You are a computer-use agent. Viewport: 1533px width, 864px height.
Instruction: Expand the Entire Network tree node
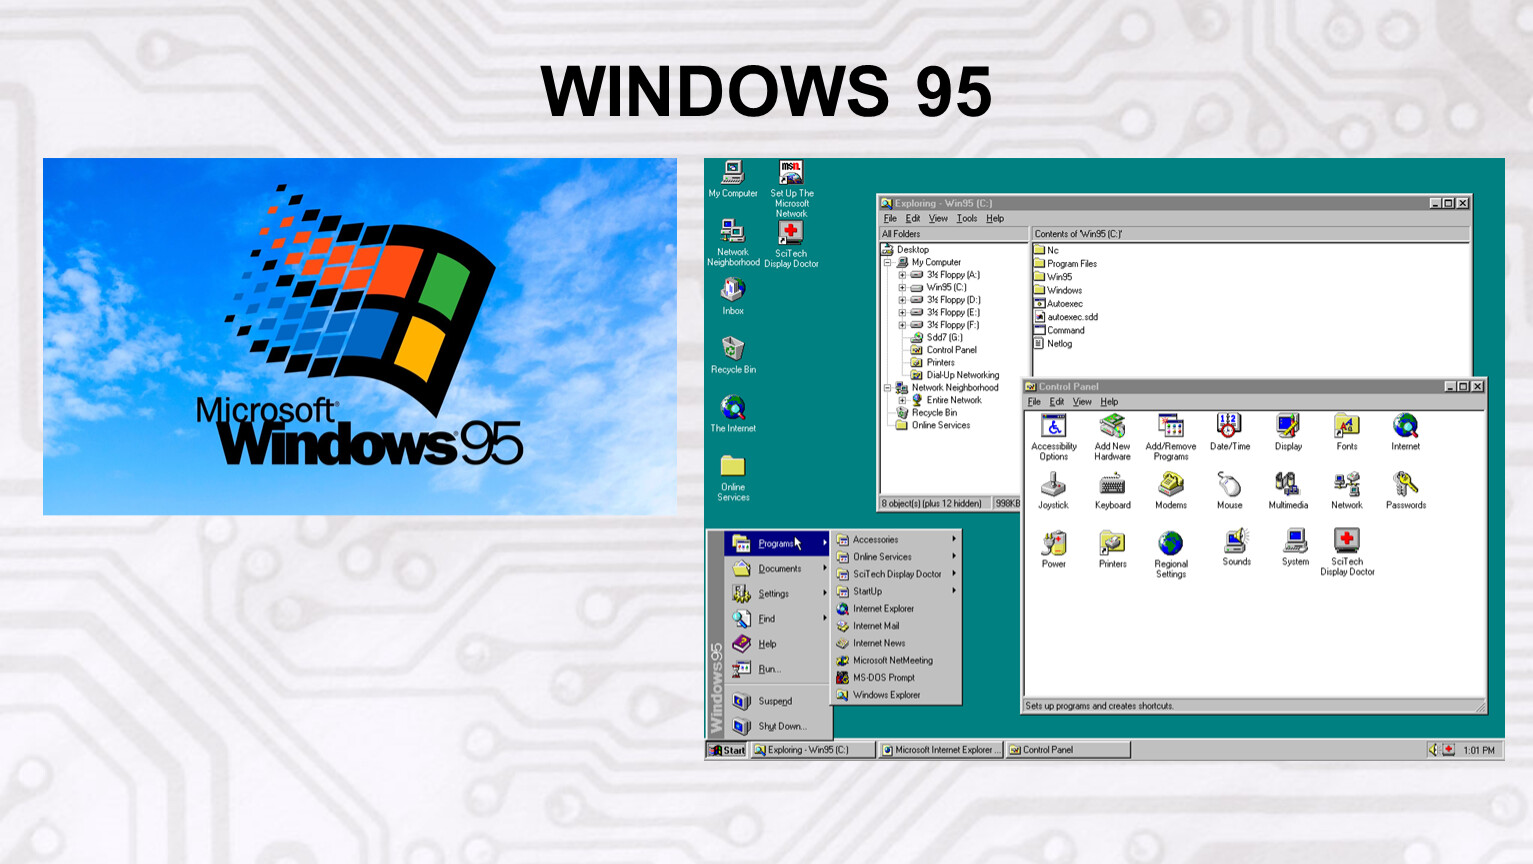tap(902, 400)
